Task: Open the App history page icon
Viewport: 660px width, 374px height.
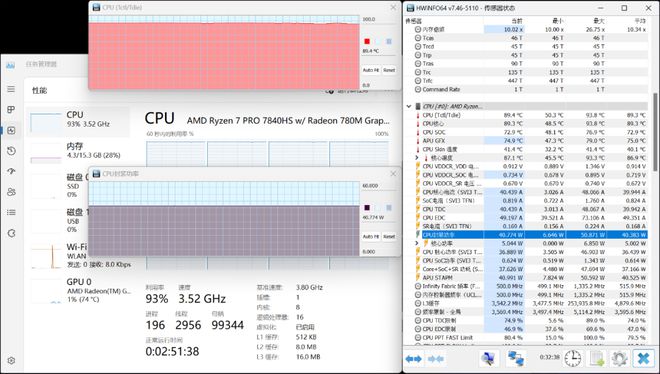Action: (x=11, y=151)
